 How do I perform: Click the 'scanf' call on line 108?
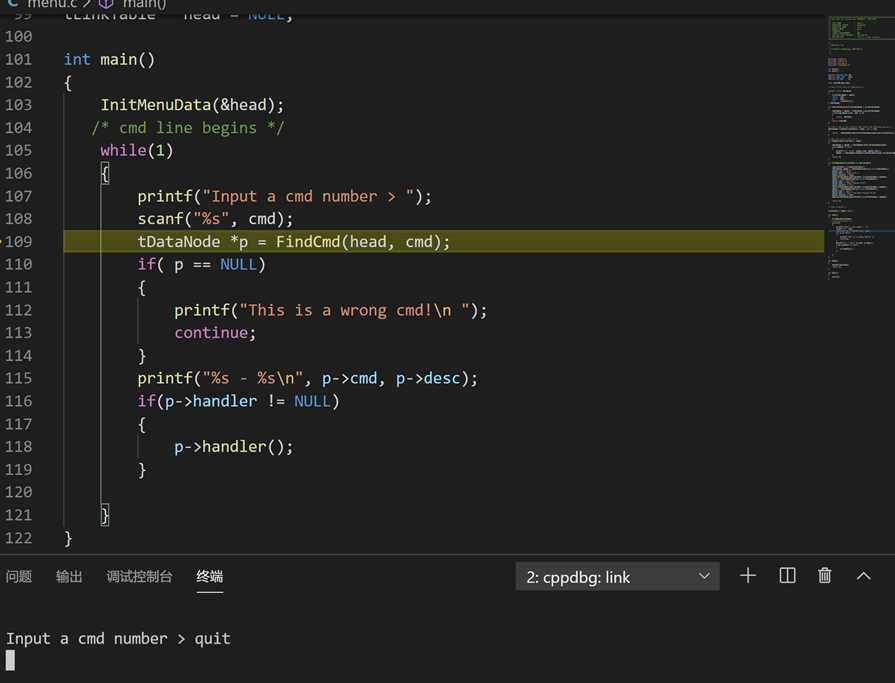click(160, 219)
